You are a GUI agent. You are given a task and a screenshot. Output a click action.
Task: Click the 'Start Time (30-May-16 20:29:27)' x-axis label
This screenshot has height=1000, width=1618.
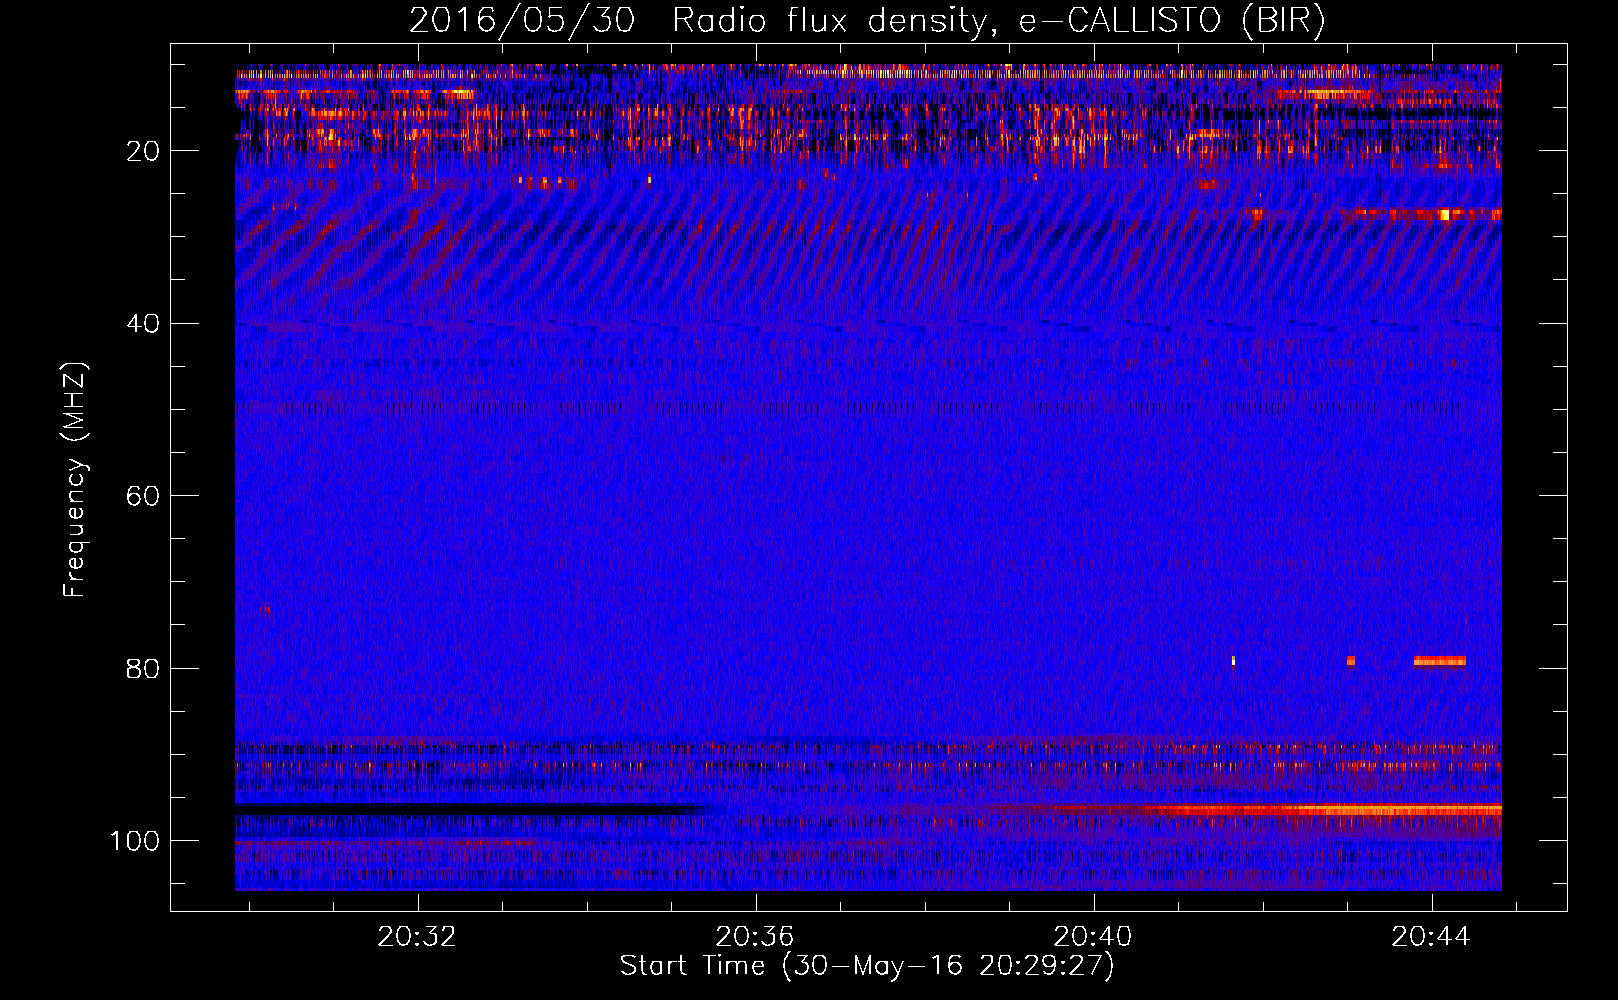[x=867, y=966]
